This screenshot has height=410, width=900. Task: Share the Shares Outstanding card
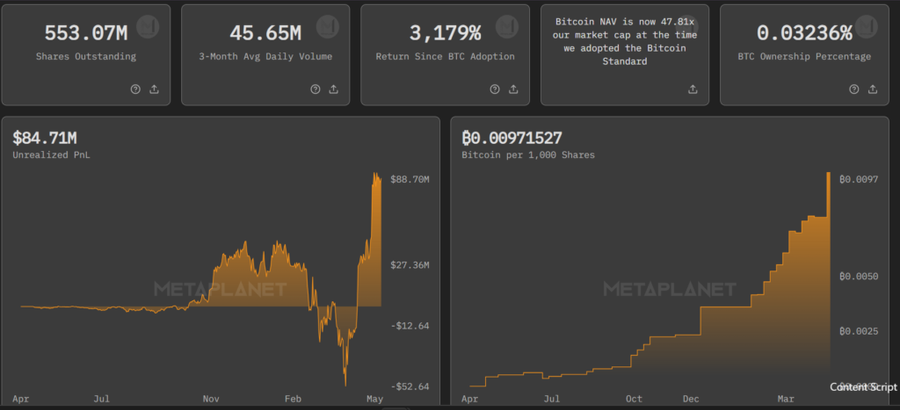tap(154, 89)
